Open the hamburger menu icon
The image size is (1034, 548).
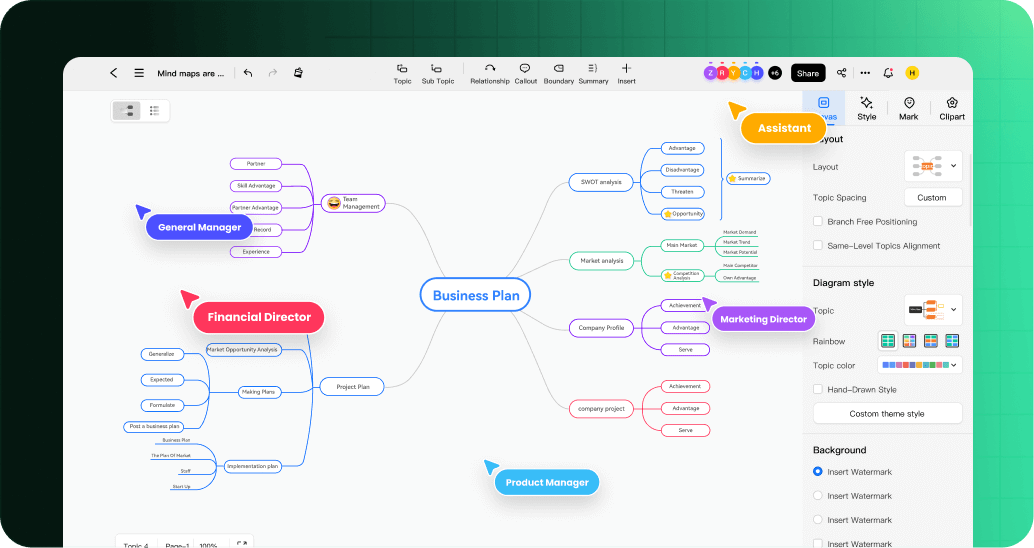(x=139, y=73)
